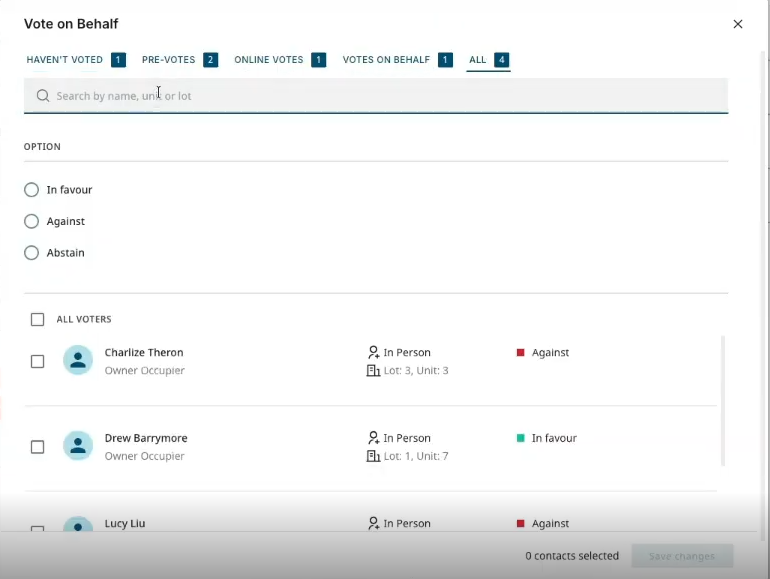Select the All tab

489,60
